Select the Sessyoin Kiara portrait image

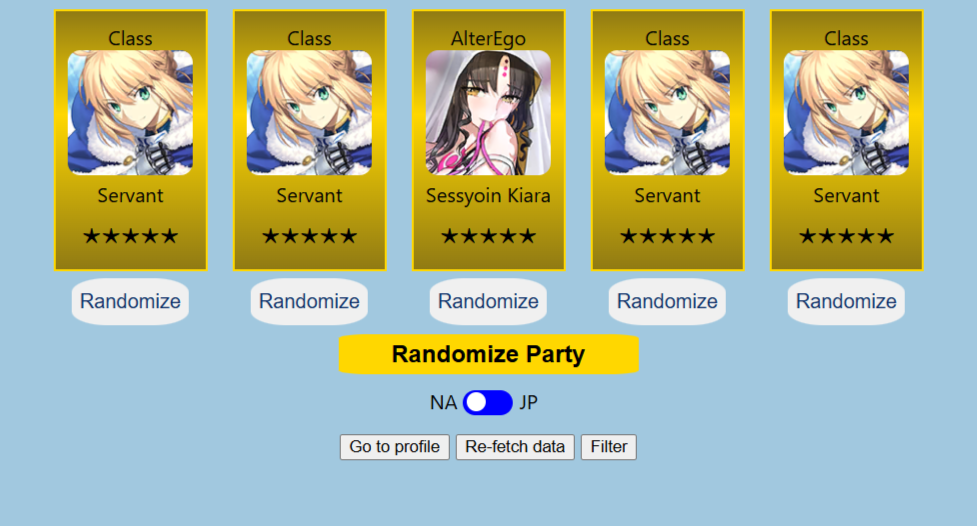[x=488, y=113]
